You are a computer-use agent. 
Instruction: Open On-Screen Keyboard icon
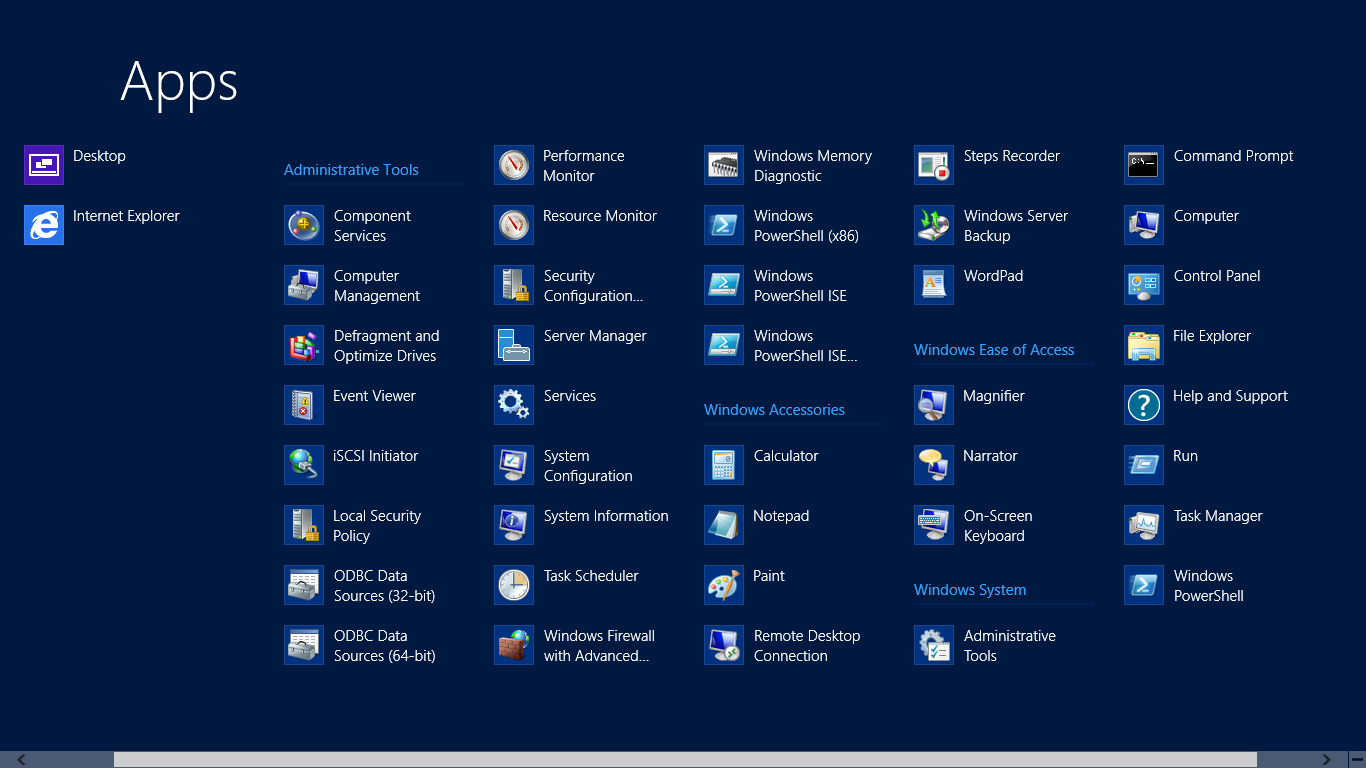(x=934, y=525)
